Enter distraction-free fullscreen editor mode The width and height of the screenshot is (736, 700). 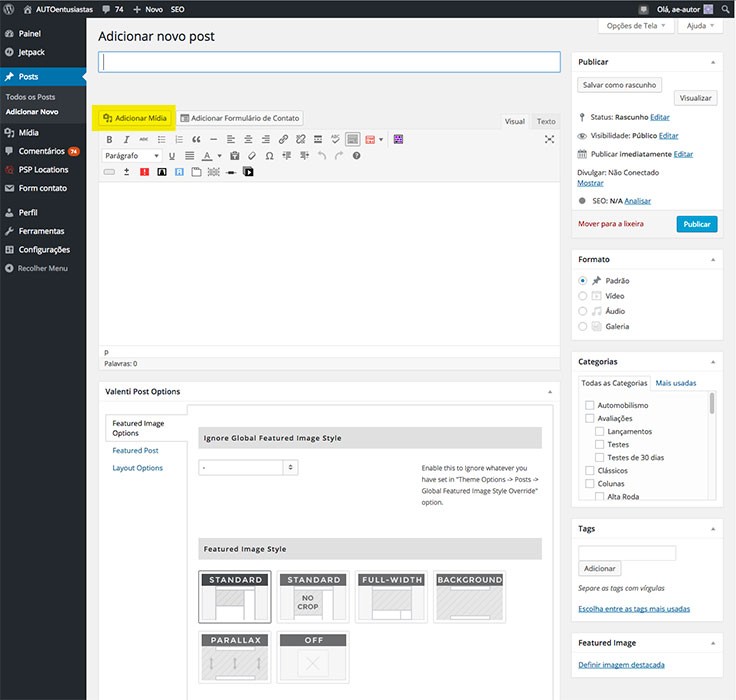549,140
